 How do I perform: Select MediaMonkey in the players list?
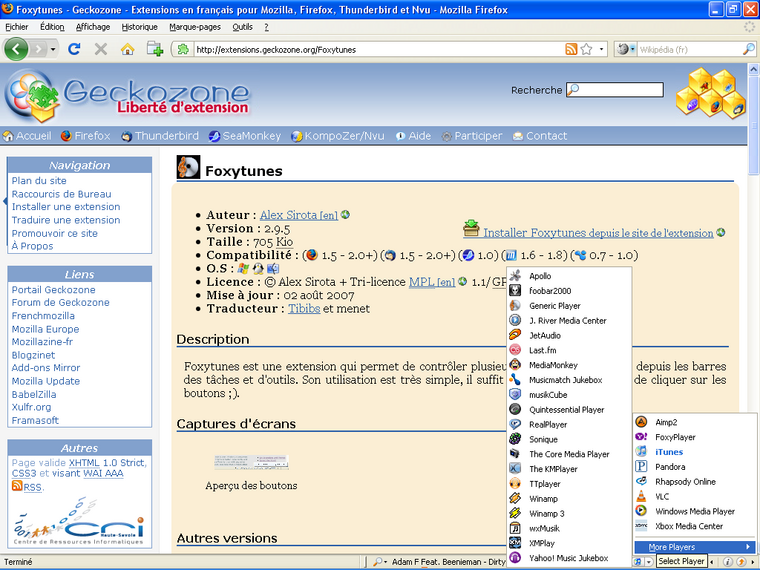tap(569, 365)
